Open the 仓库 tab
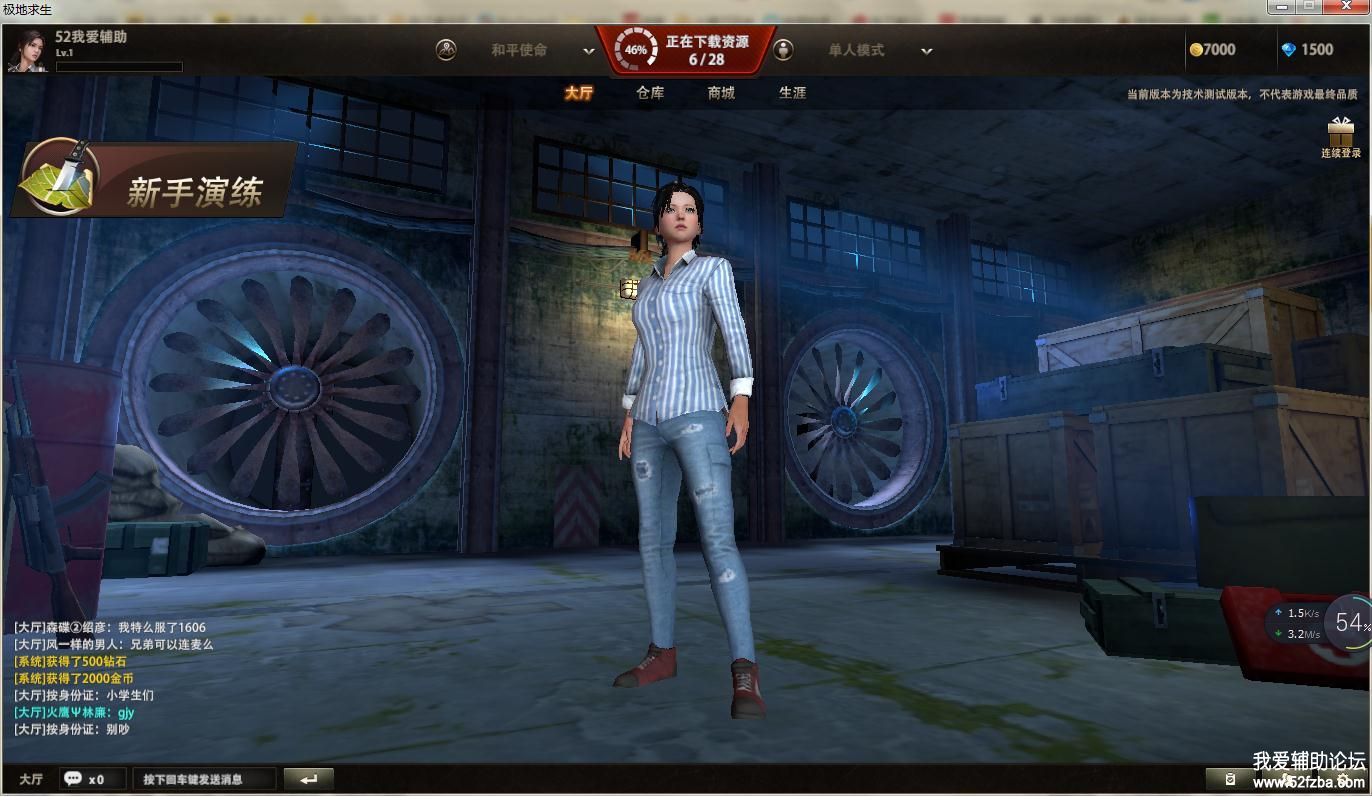Viewport: 1372px width, 796px height. pyautogui.click(x=650, y=92)
